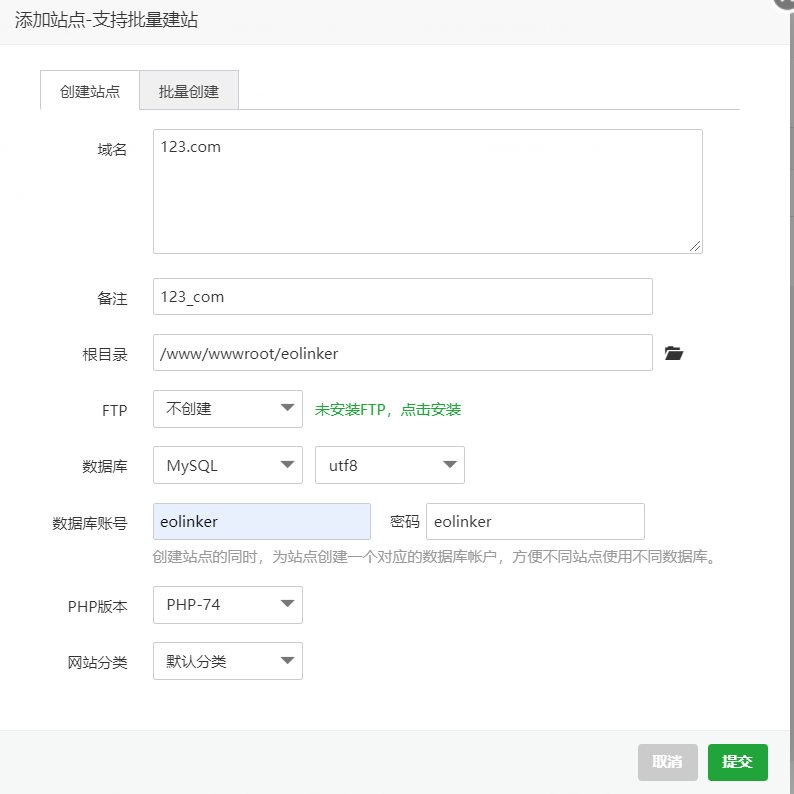The image size is (794, 794).
Task: Click the PHP-74 dropdown arrow caret
Action: pyautogui.click(x=287, y=603)
